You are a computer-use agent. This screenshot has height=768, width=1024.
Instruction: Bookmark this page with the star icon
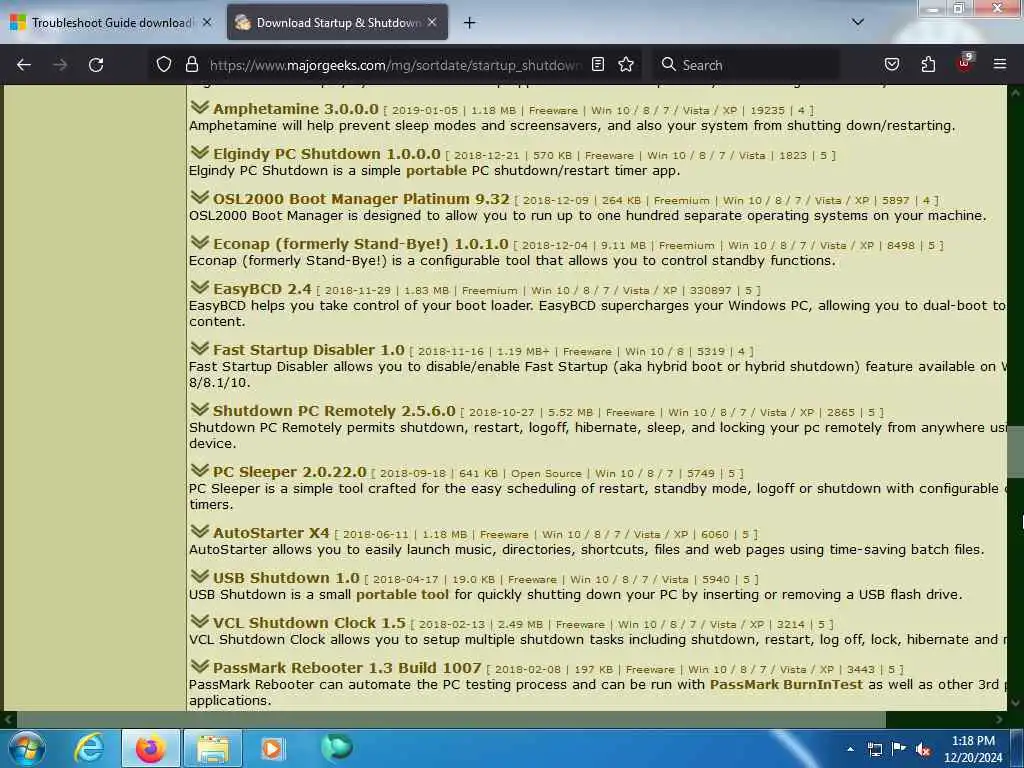(626, 65)
